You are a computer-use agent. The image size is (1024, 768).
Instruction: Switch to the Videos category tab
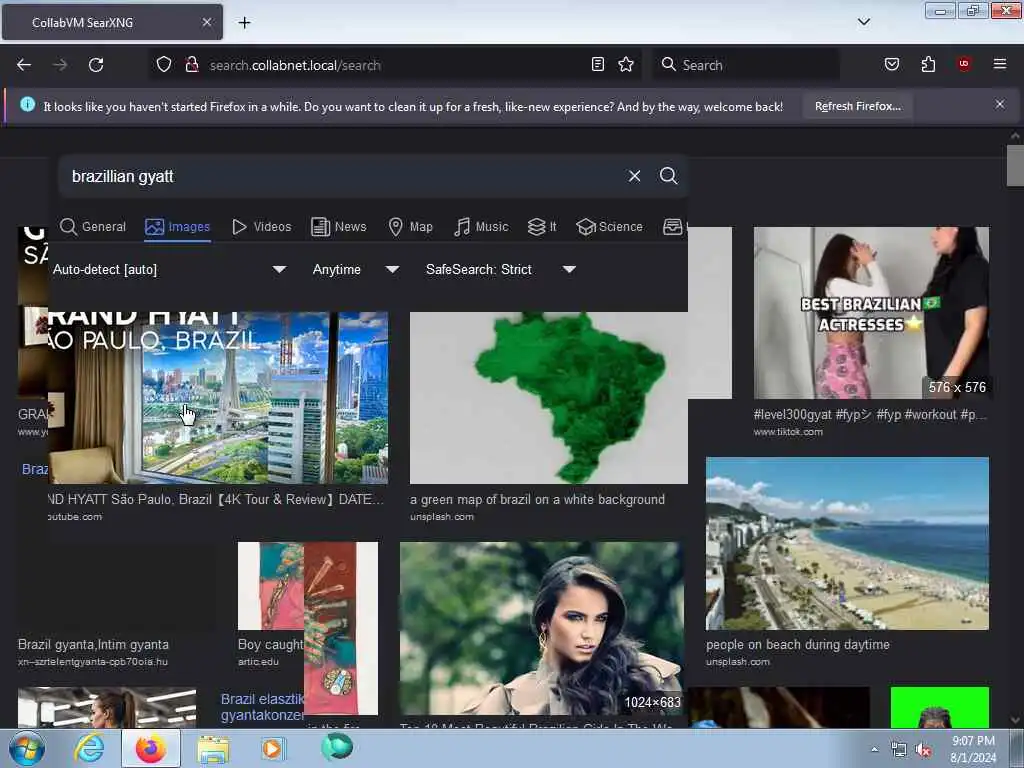(261, 227)
